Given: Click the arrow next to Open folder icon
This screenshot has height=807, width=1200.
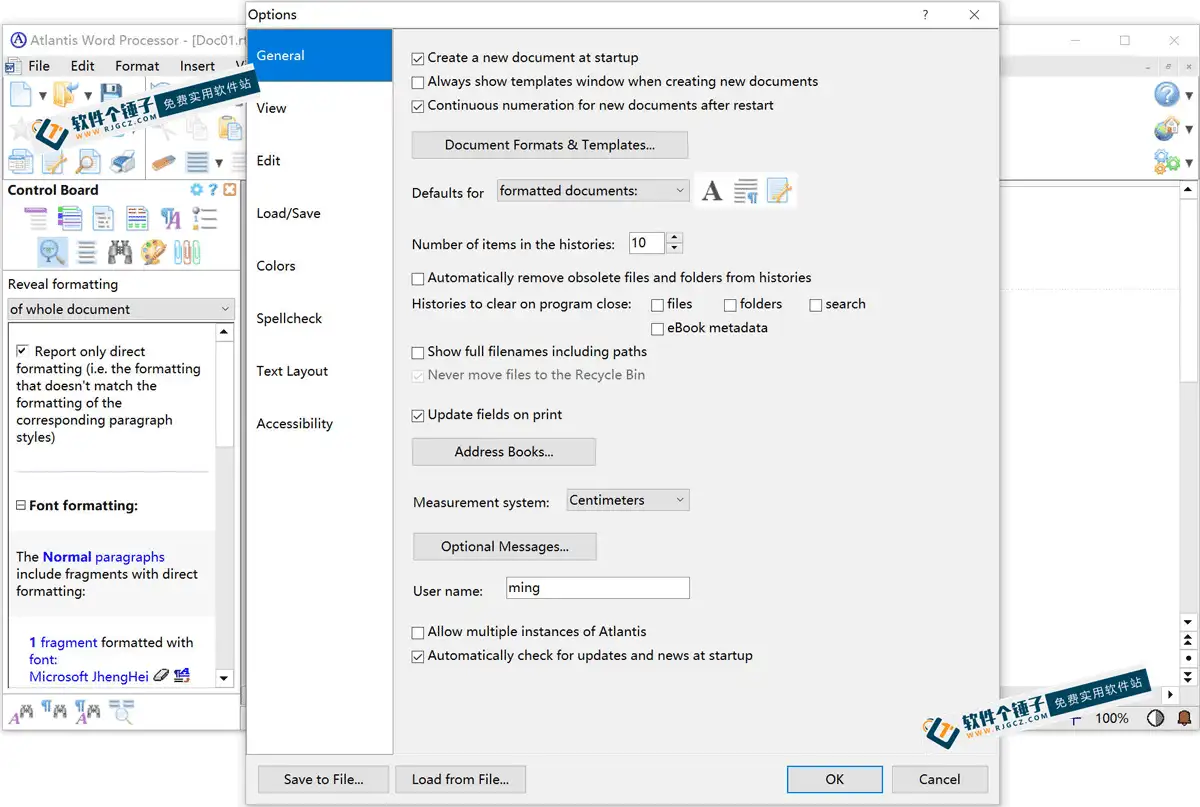Looking at the screenshot, I should [88, 97].
